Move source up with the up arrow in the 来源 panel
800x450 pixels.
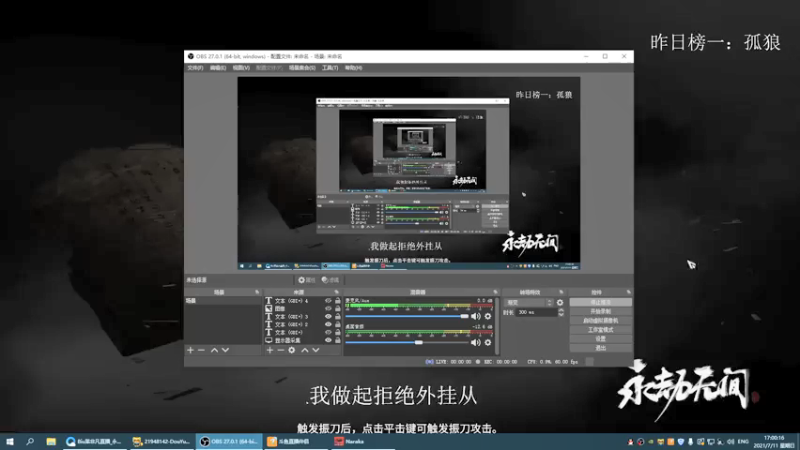pos(305,350)
